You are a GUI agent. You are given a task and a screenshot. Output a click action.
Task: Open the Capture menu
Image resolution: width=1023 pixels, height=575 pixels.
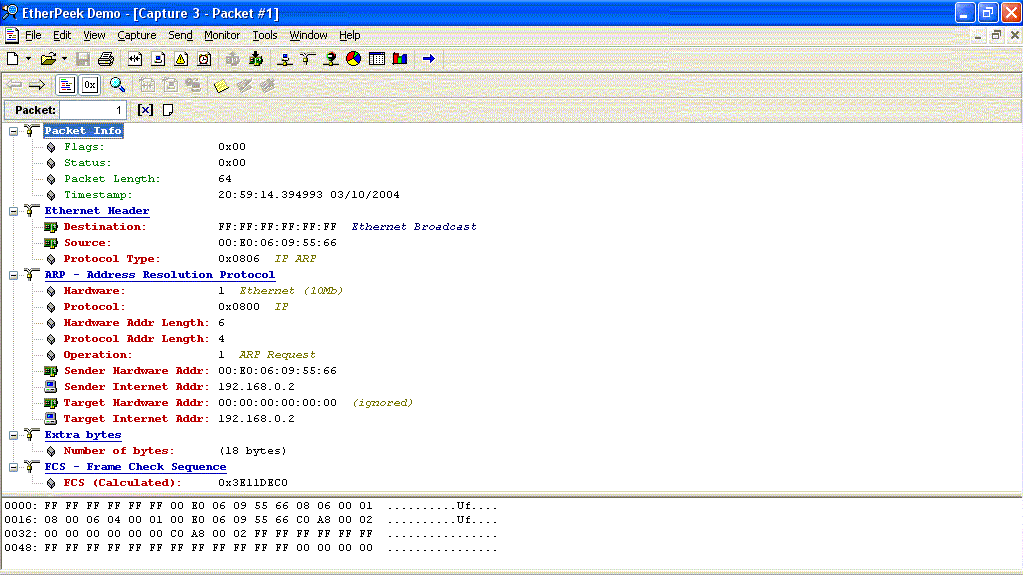tap(136, 35)
